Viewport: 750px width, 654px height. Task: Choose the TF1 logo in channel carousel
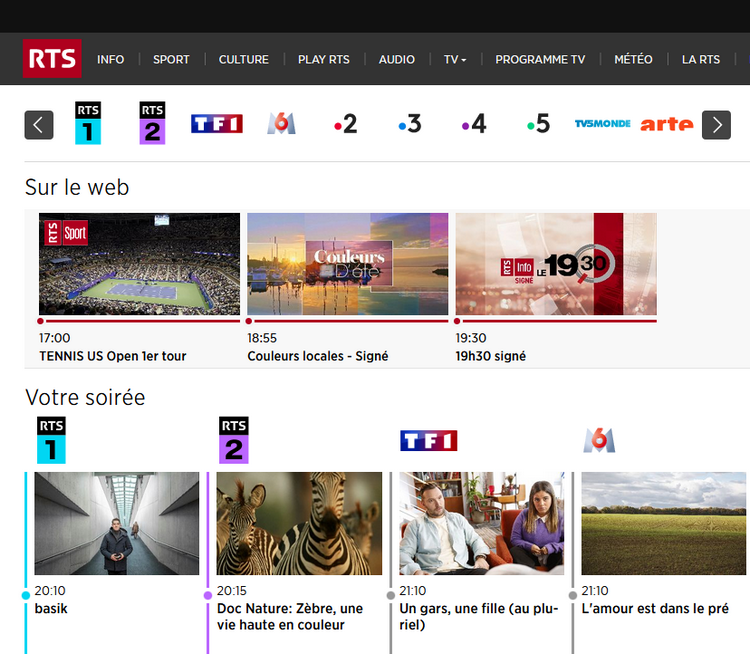tap(217, 123)
